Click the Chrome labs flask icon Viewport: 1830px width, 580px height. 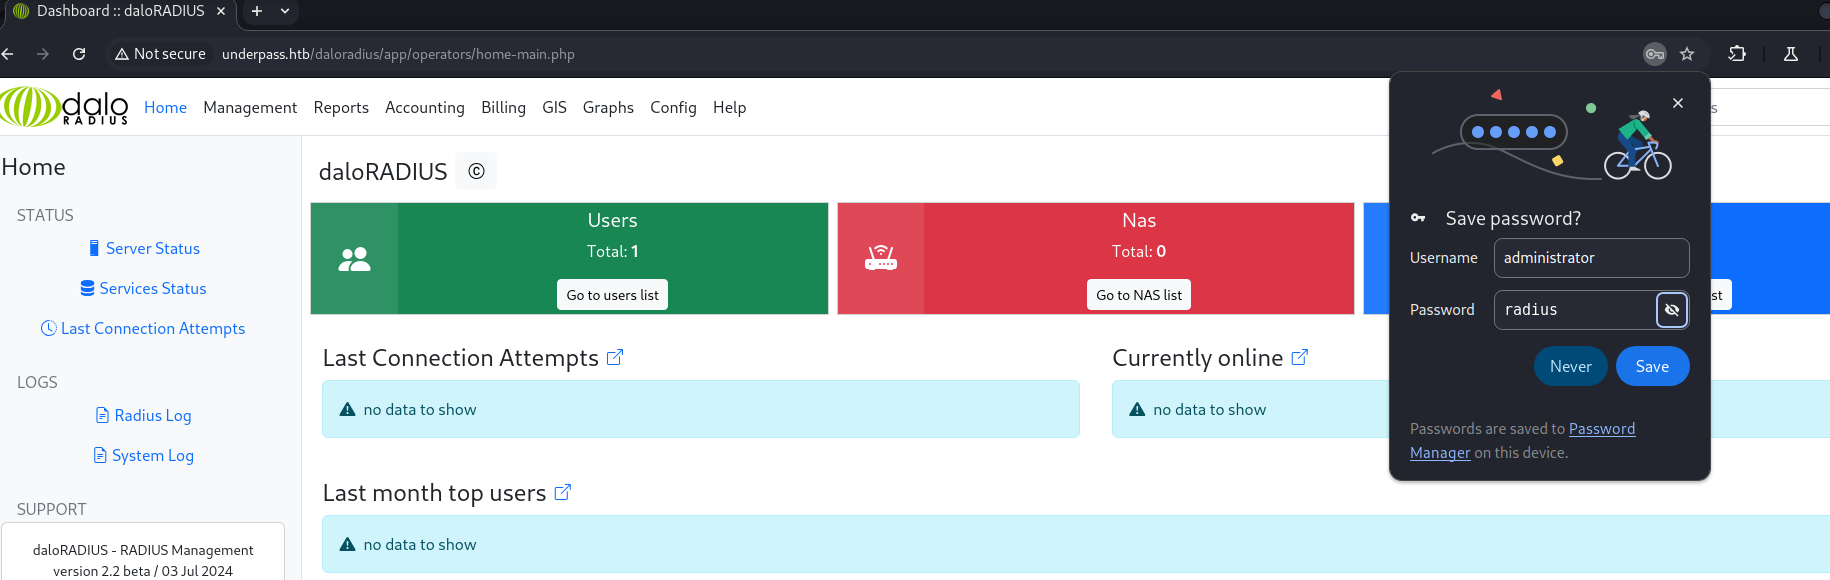coord(1791,54)
